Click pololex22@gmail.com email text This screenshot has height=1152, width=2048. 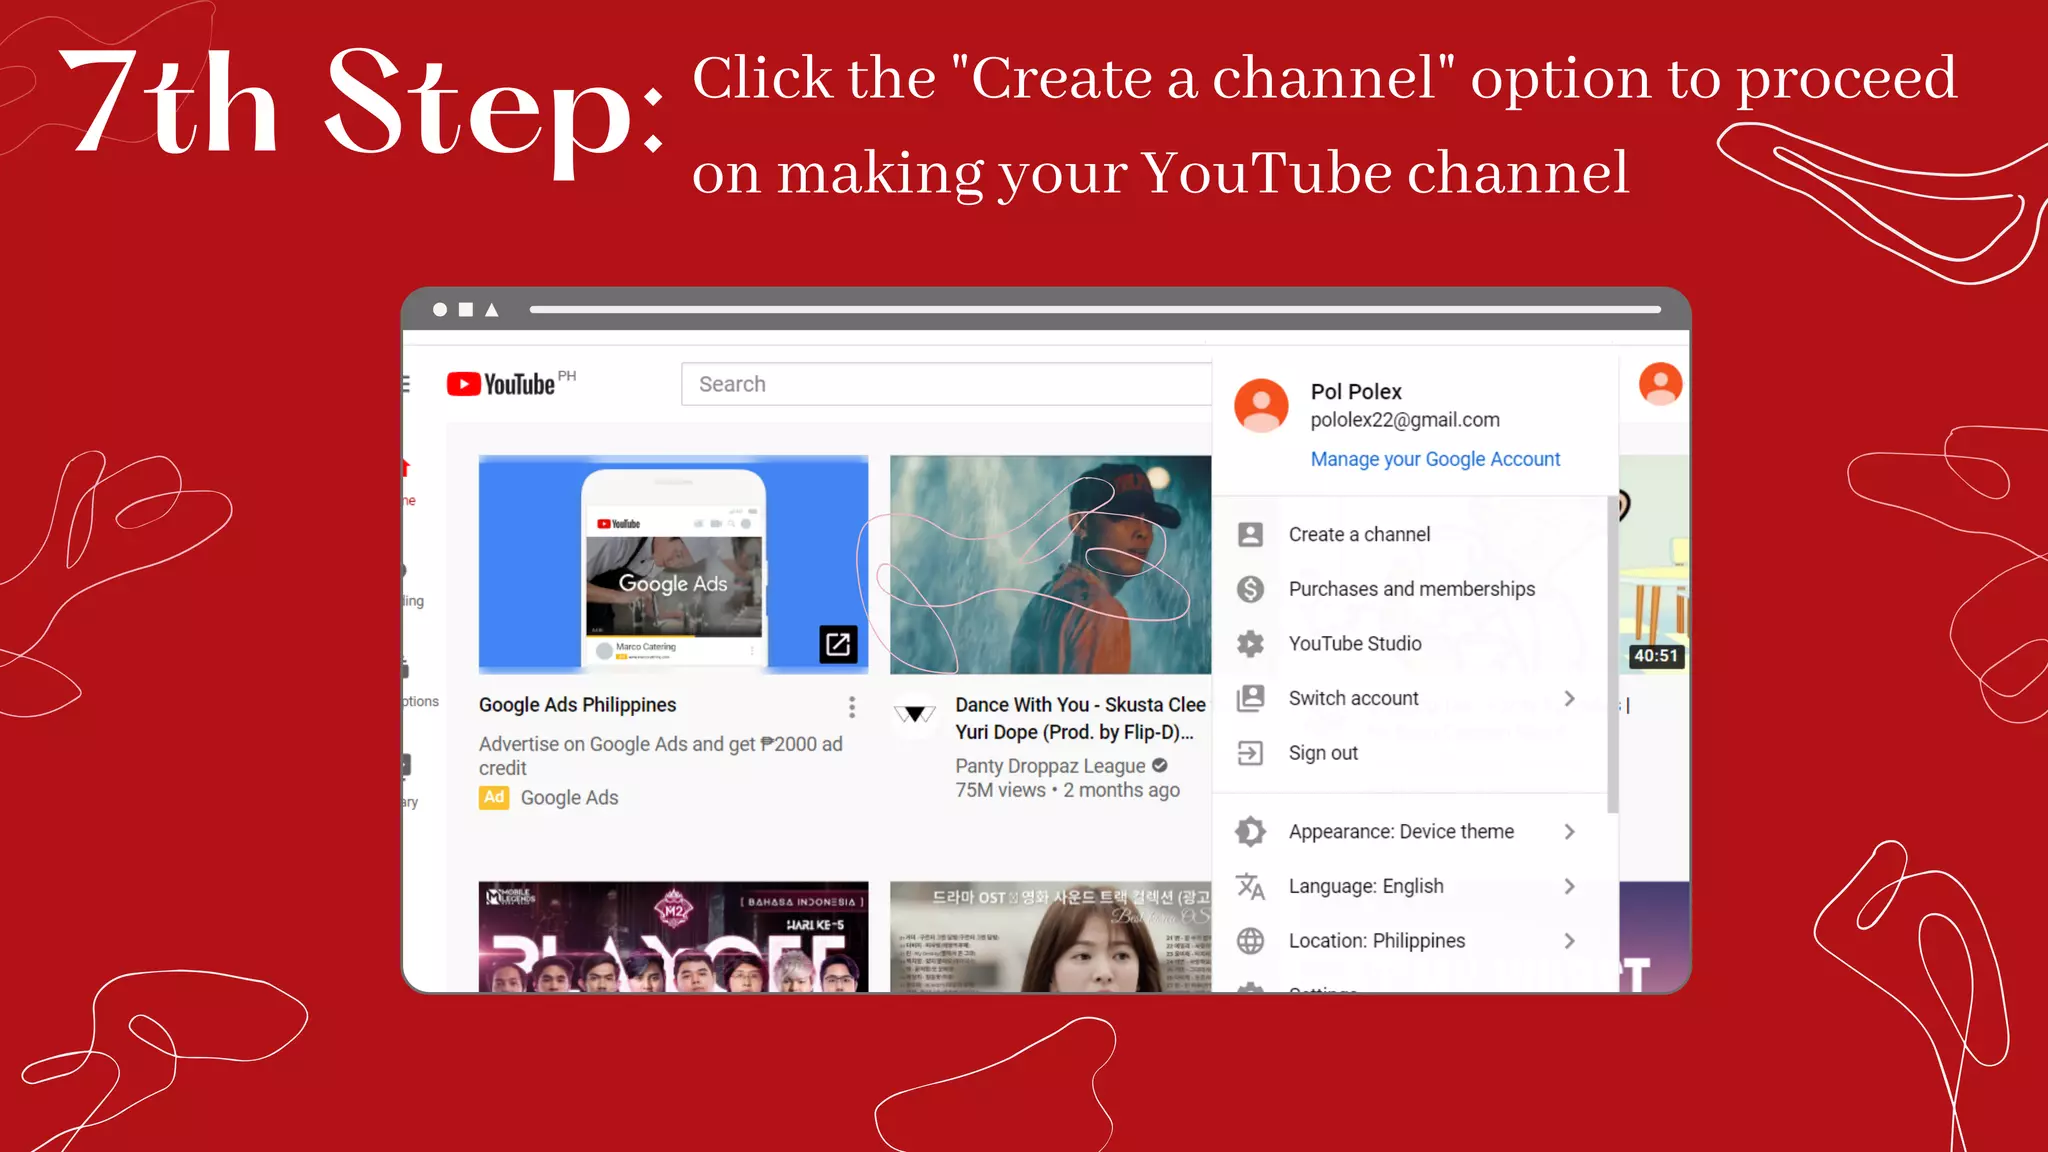click(1405, 420)
